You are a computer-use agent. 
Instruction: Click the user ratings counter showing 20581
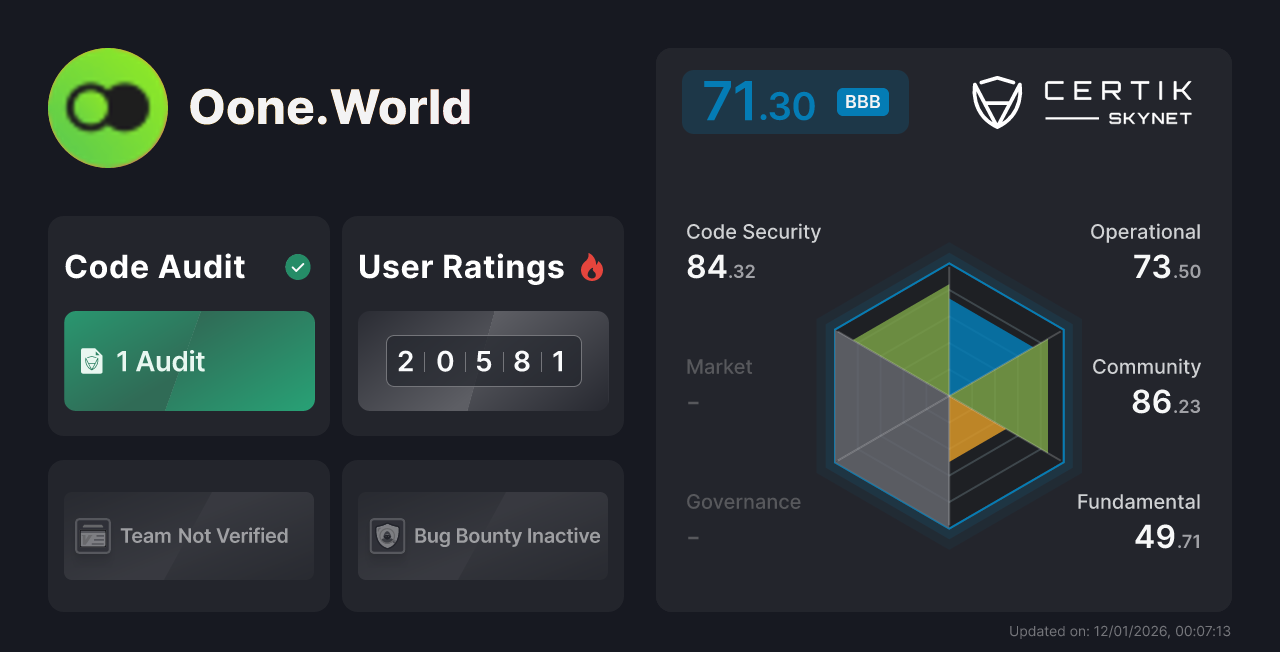(483, 361)
